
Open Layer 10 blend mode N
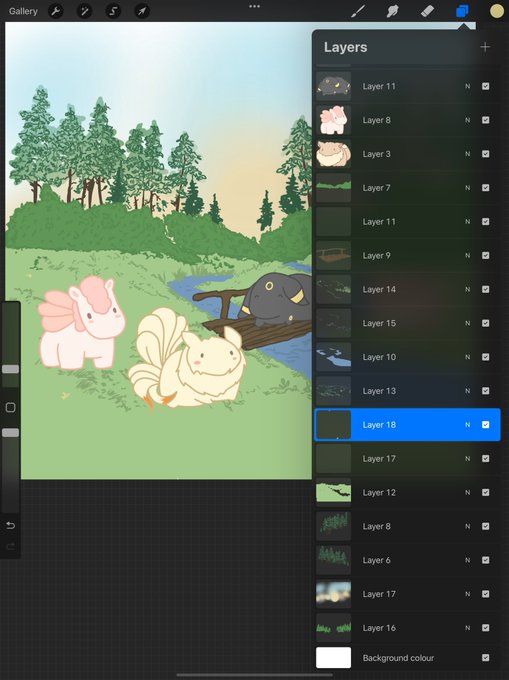(467, 357)
